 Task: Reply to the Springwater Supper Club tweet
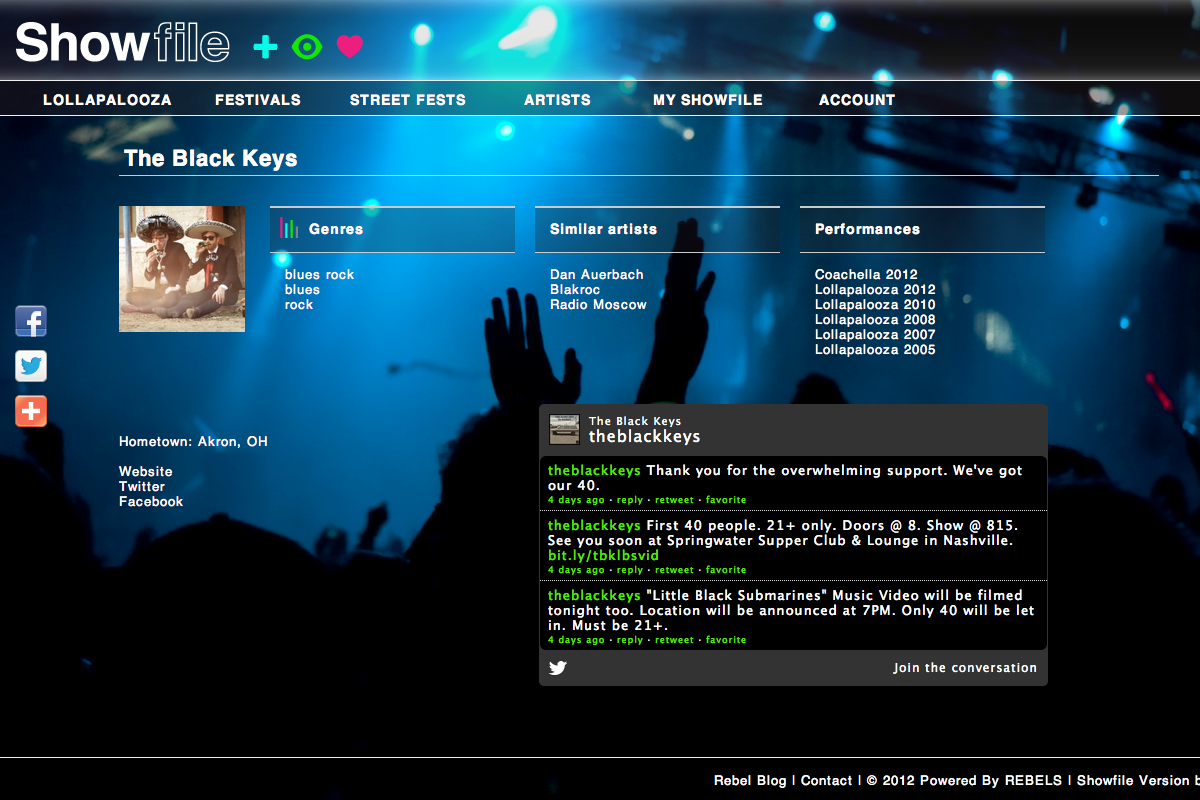pyautogui.click(x=630, y=570)
